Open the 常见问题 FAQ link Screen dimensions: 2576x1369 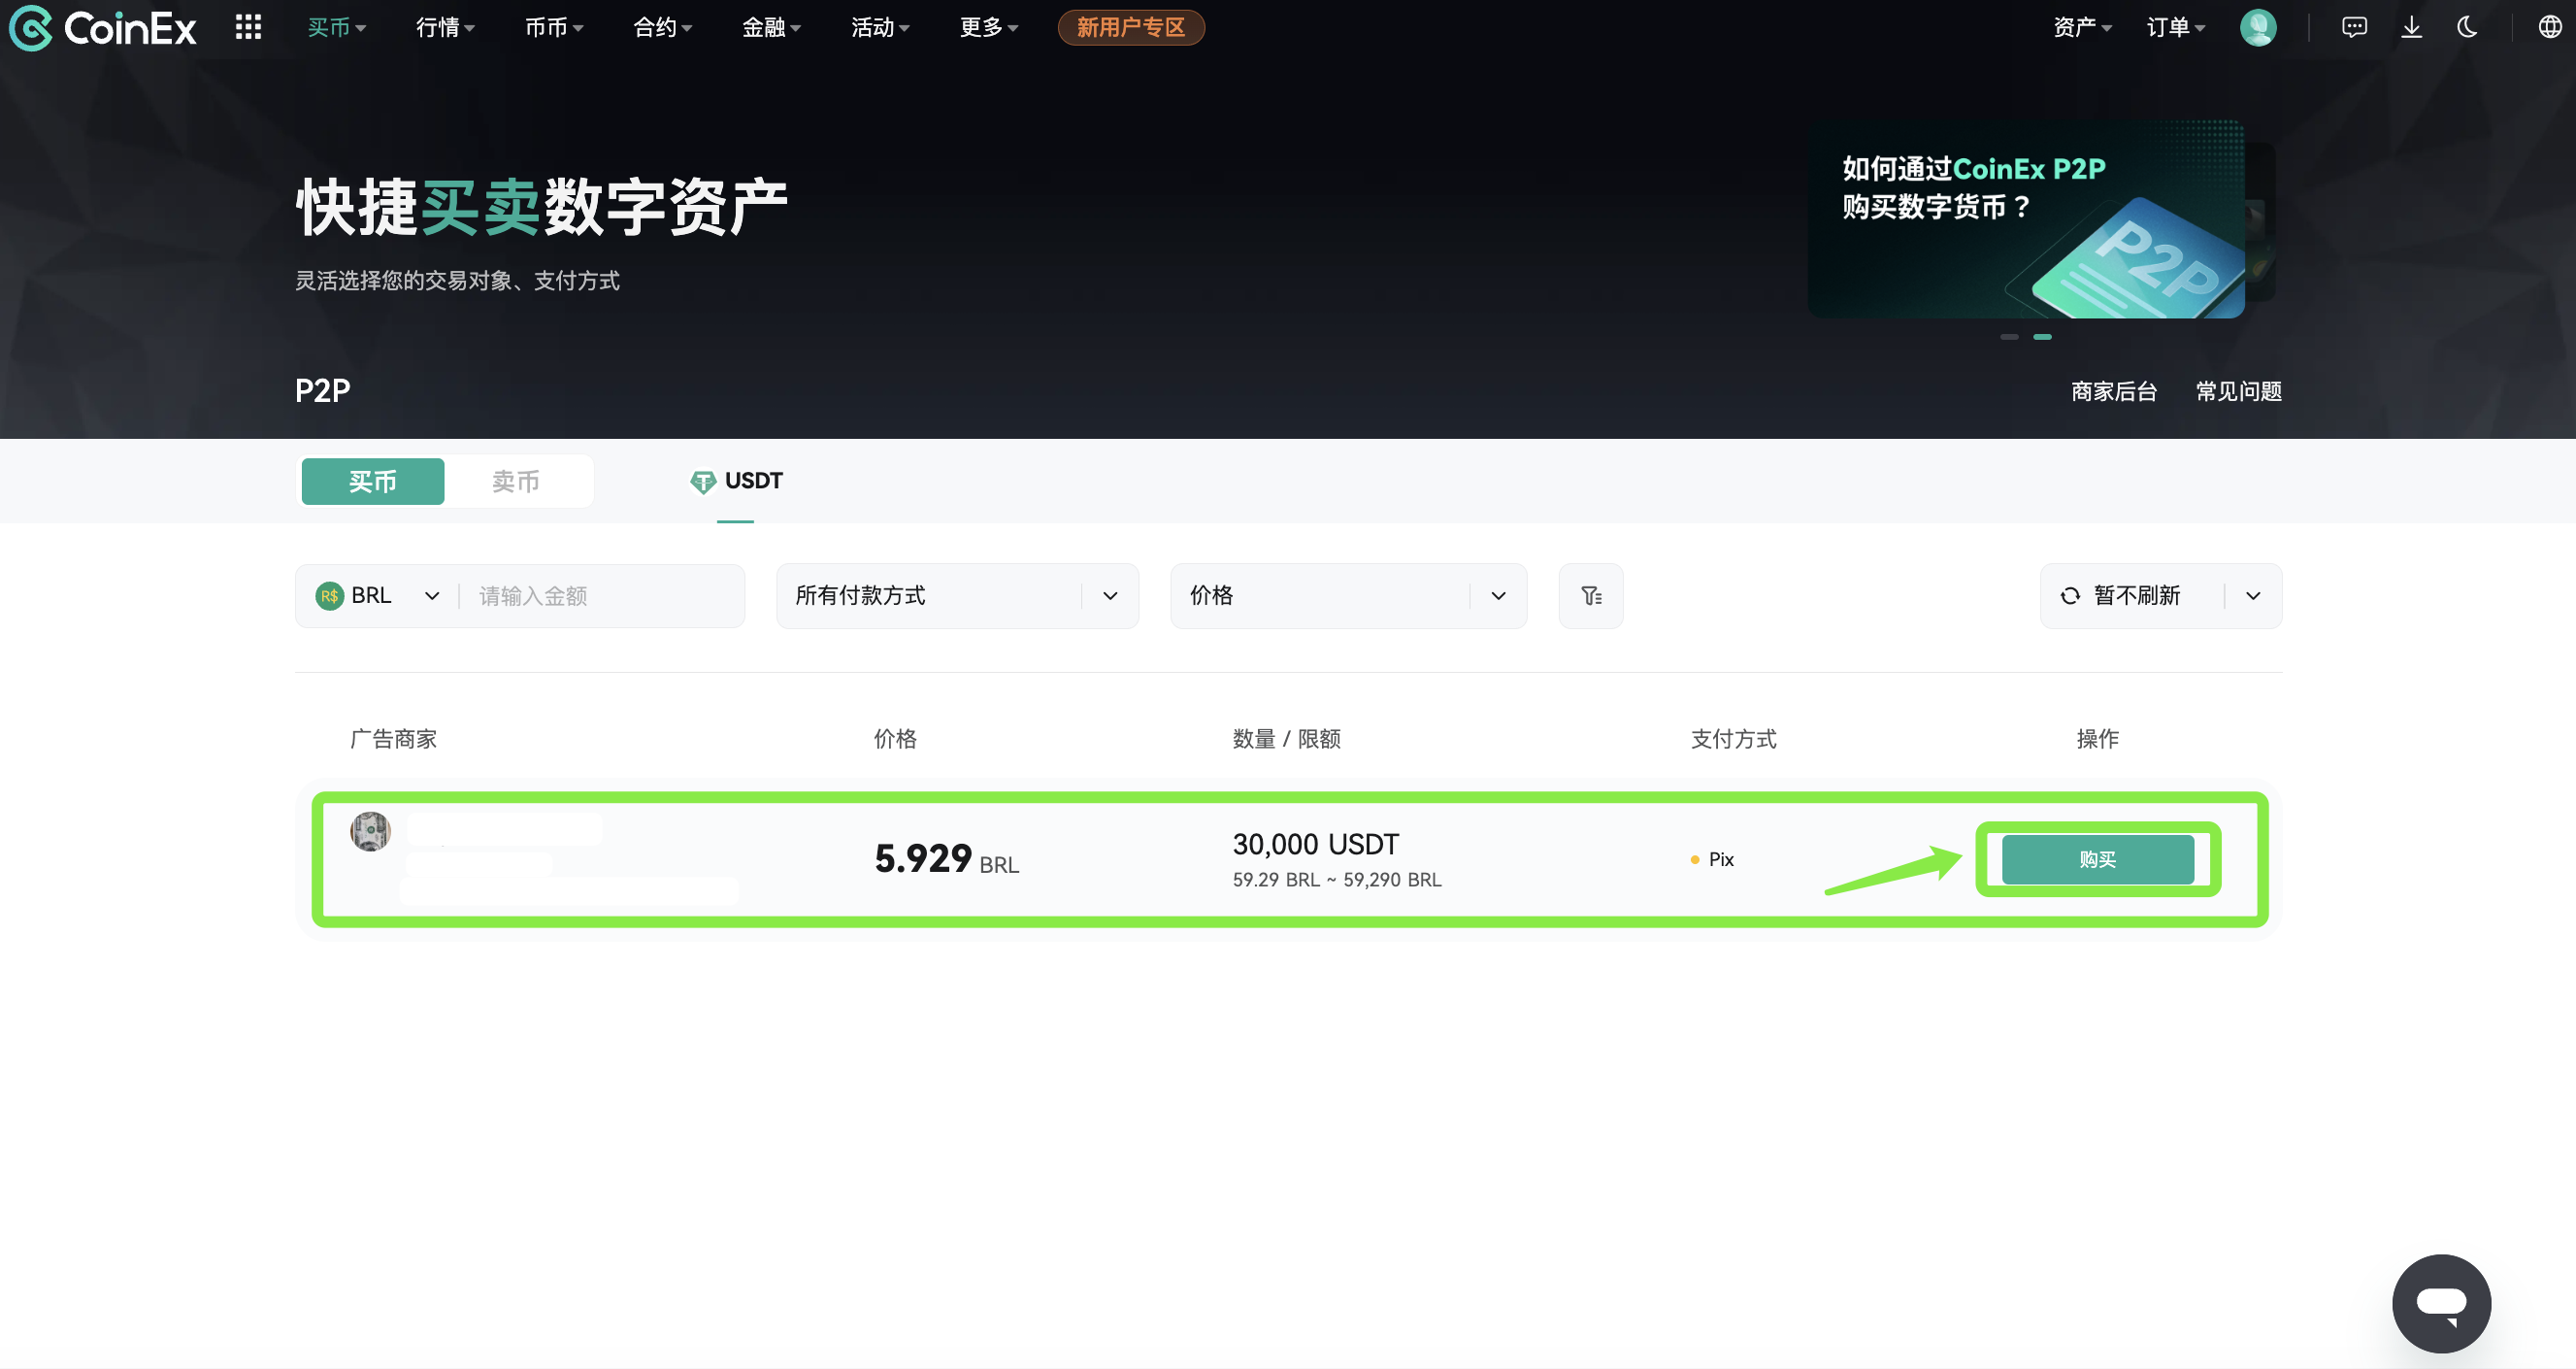pyautogui.click(x=2238, y=392)
